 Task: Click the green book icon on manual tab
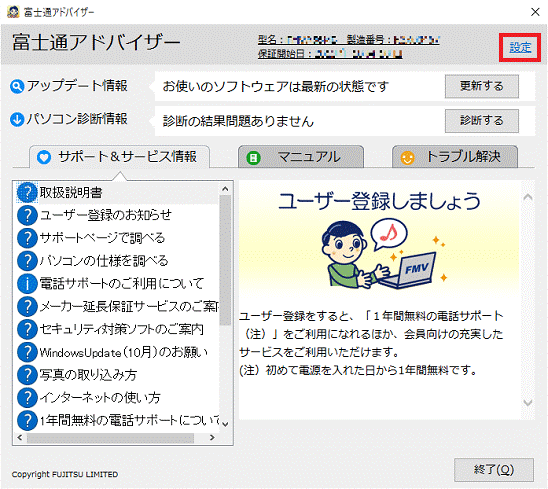click(x=253, y=158)
